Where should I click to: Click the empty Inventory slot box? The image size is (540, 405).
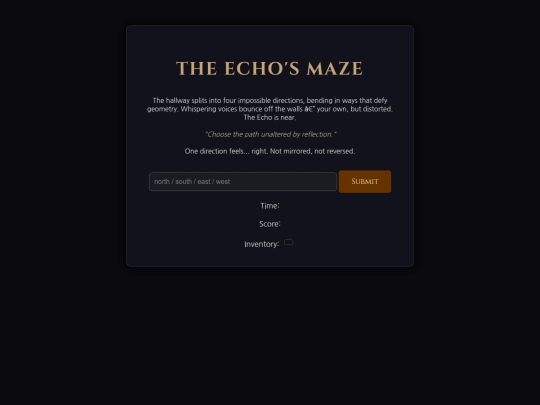289,242
